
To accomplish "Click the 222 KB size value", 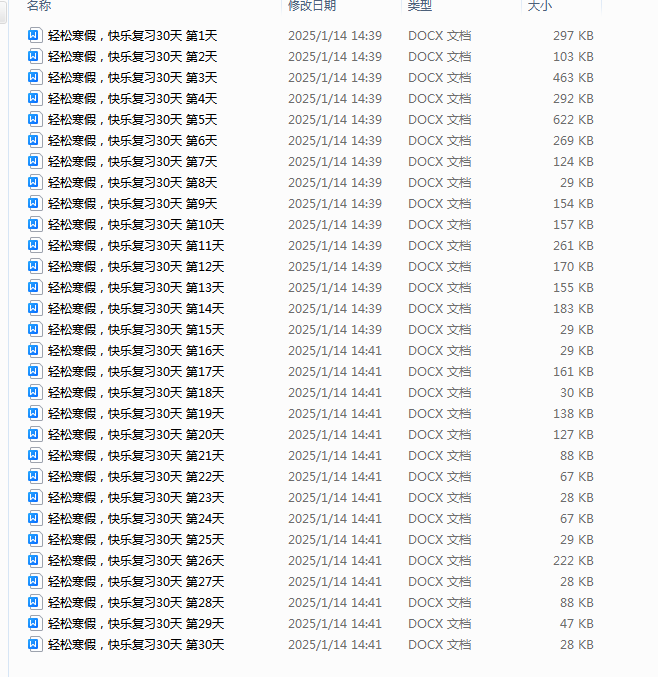I will [x=573, y=561].
